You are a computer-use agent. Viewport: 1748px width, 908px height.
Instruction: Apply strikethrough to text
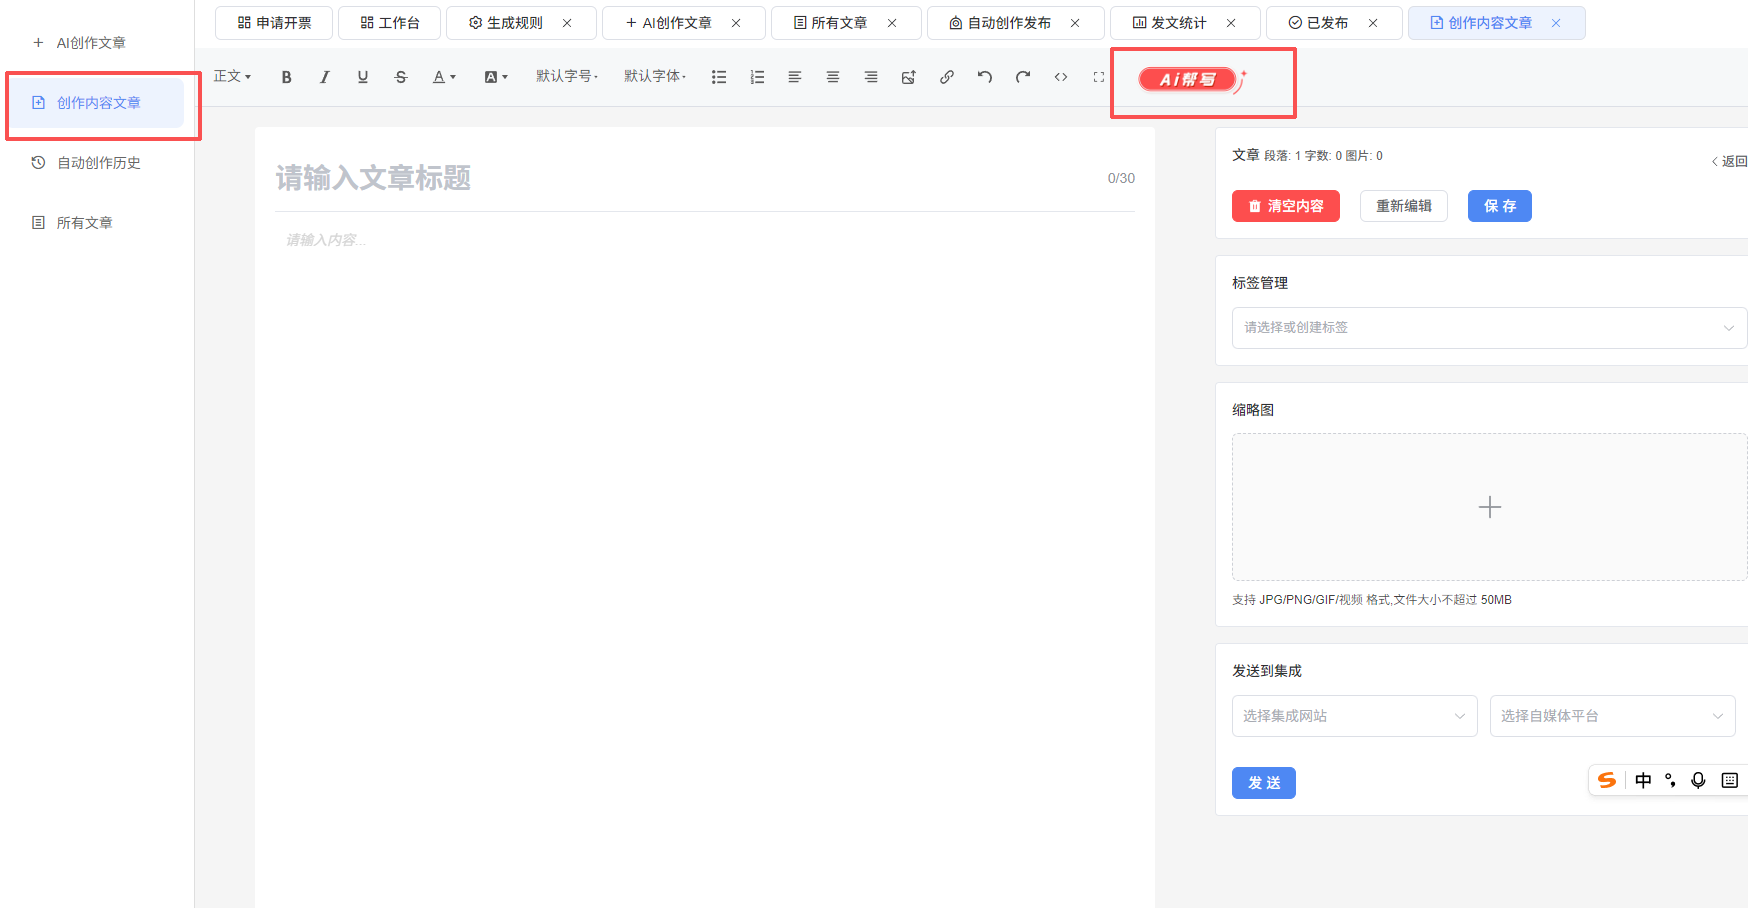click(401, 77)
